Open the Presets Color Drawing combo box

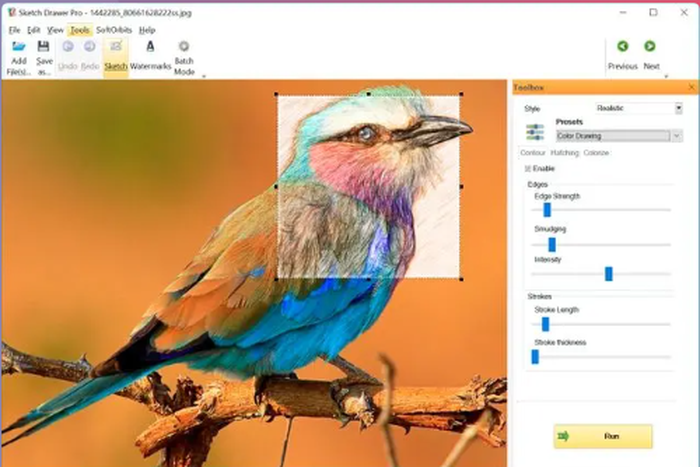point(676,136)
